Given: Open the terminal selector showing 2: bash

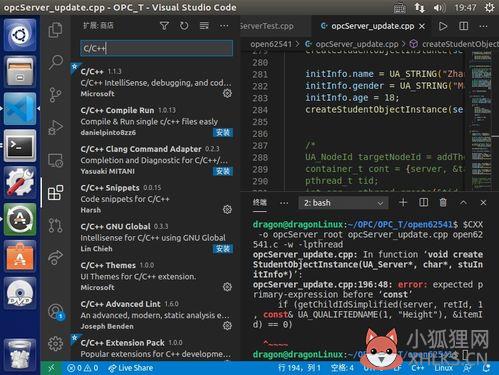Looking at the screenshot, I should pyautogui.click(x=343, y=203).
